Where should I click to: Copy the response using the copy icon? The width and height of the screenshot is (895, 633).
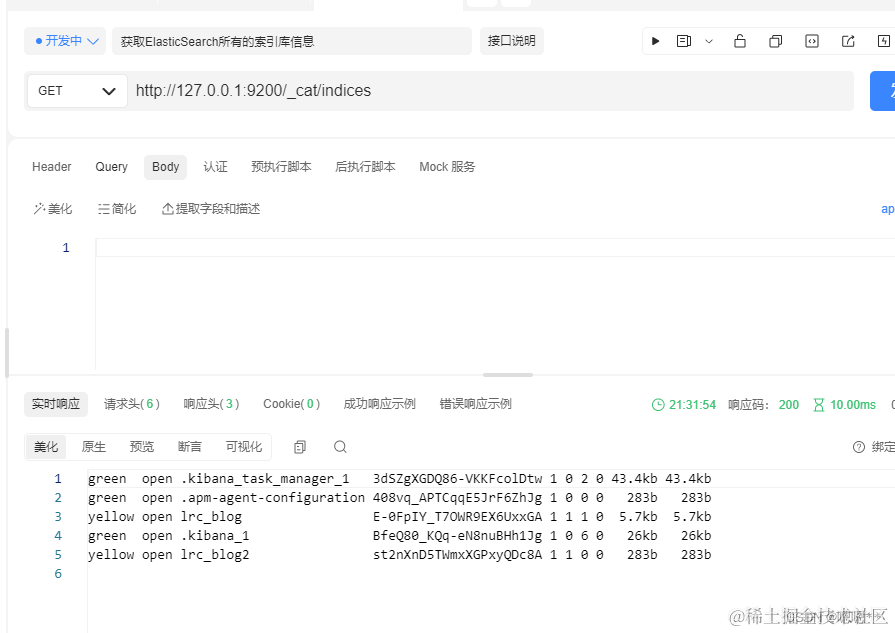pos(300,447)
